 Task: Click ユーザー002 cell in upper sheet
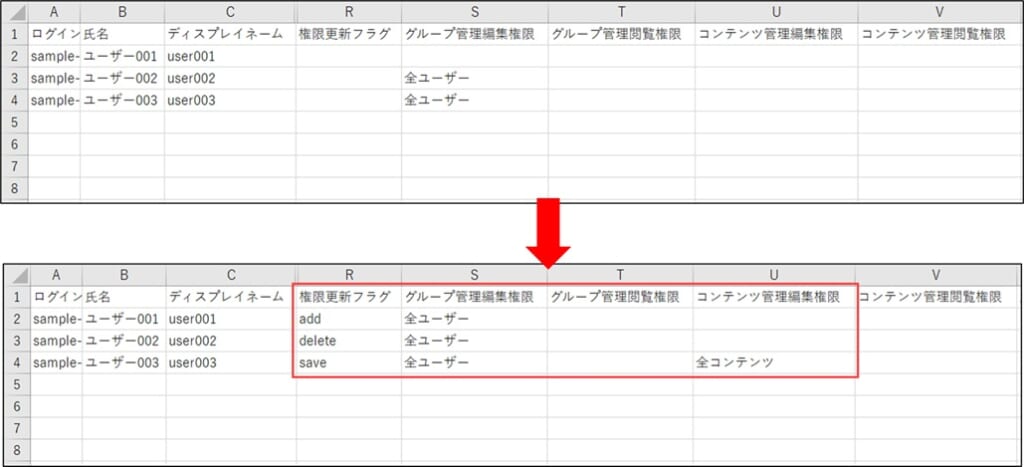[x=122, y=78]
